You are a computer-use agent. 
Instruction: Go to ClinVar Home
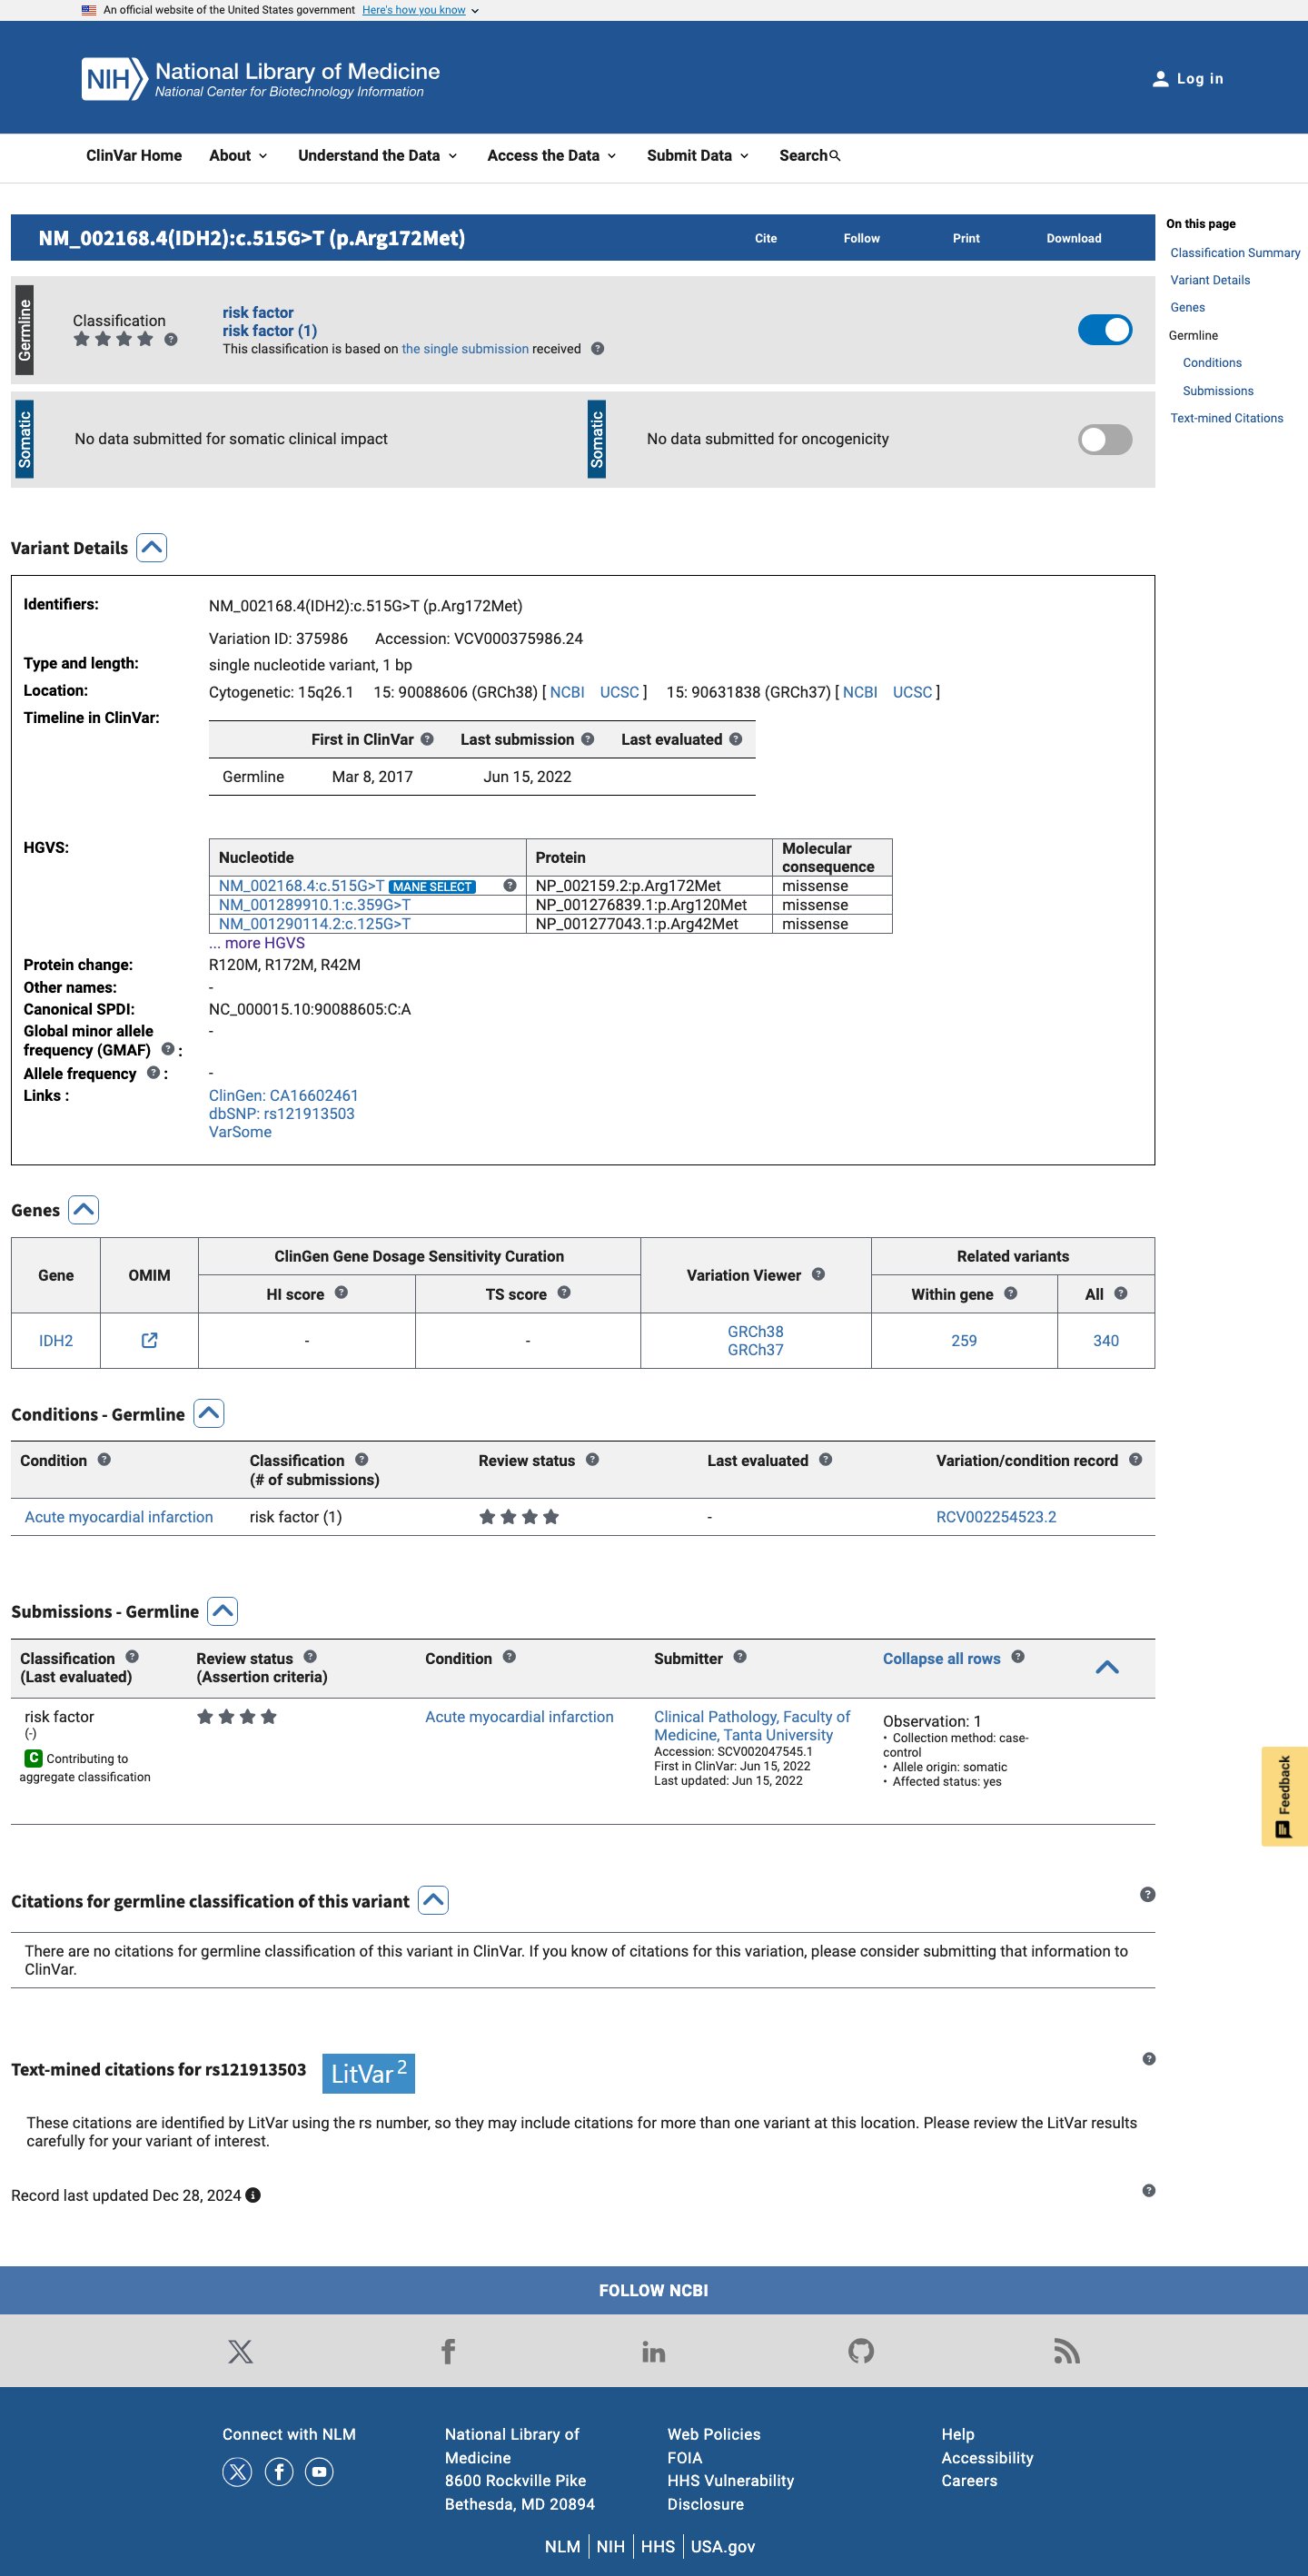134,156
